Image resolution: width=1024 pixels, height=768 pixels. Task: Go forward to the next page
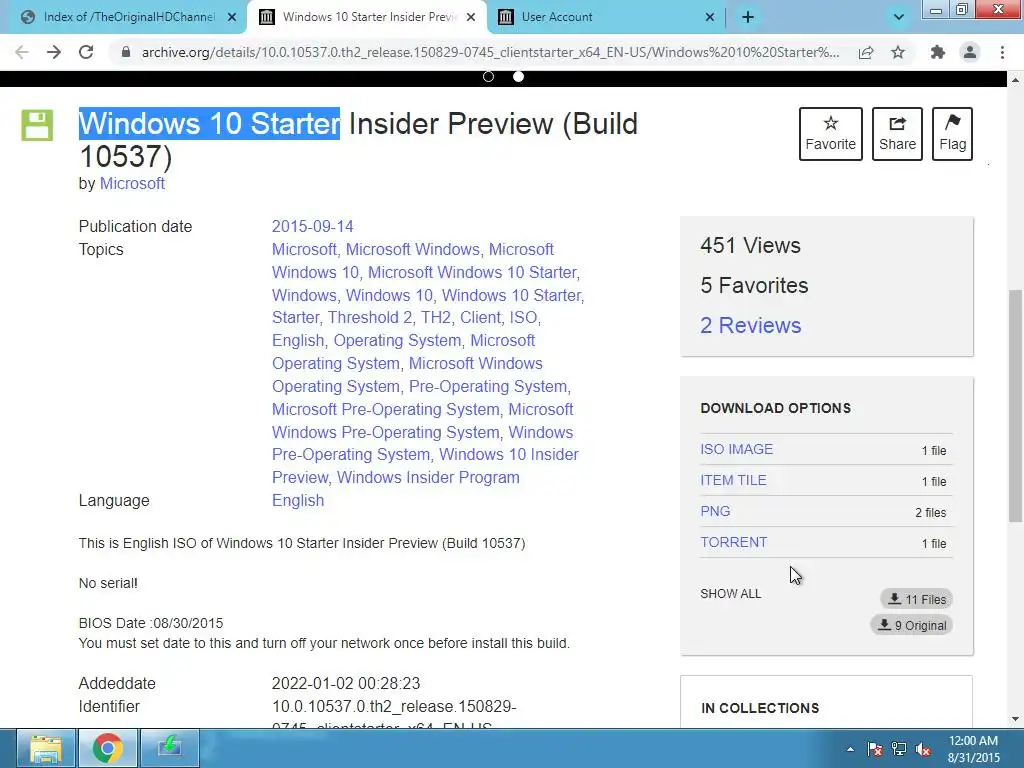[54, 52]
